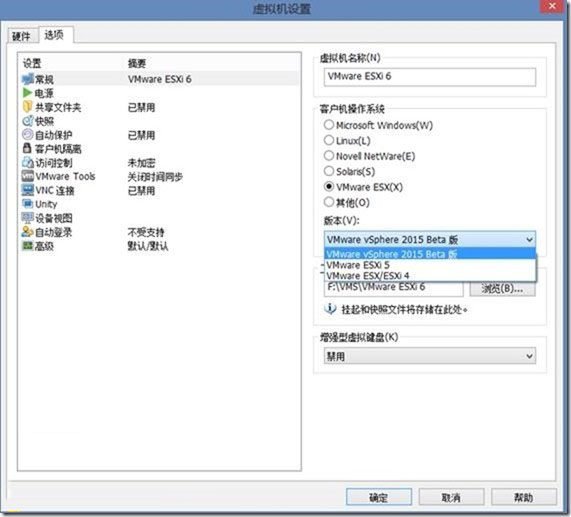This screenshot has height=517, width=571.
Task: Click the 共享文件夹 shared folders icon
Action: point(28,107)
